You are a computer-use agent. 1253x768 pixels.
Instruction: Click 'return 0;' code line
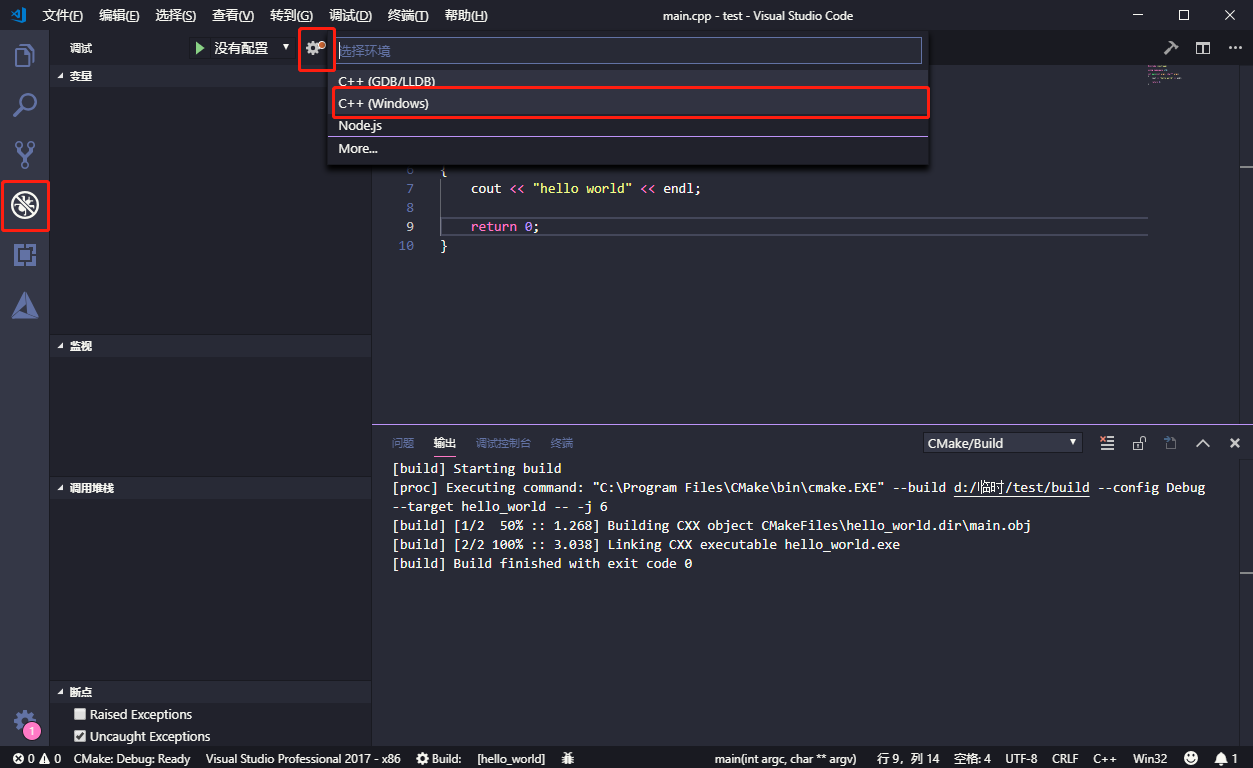tap(505, 226)
